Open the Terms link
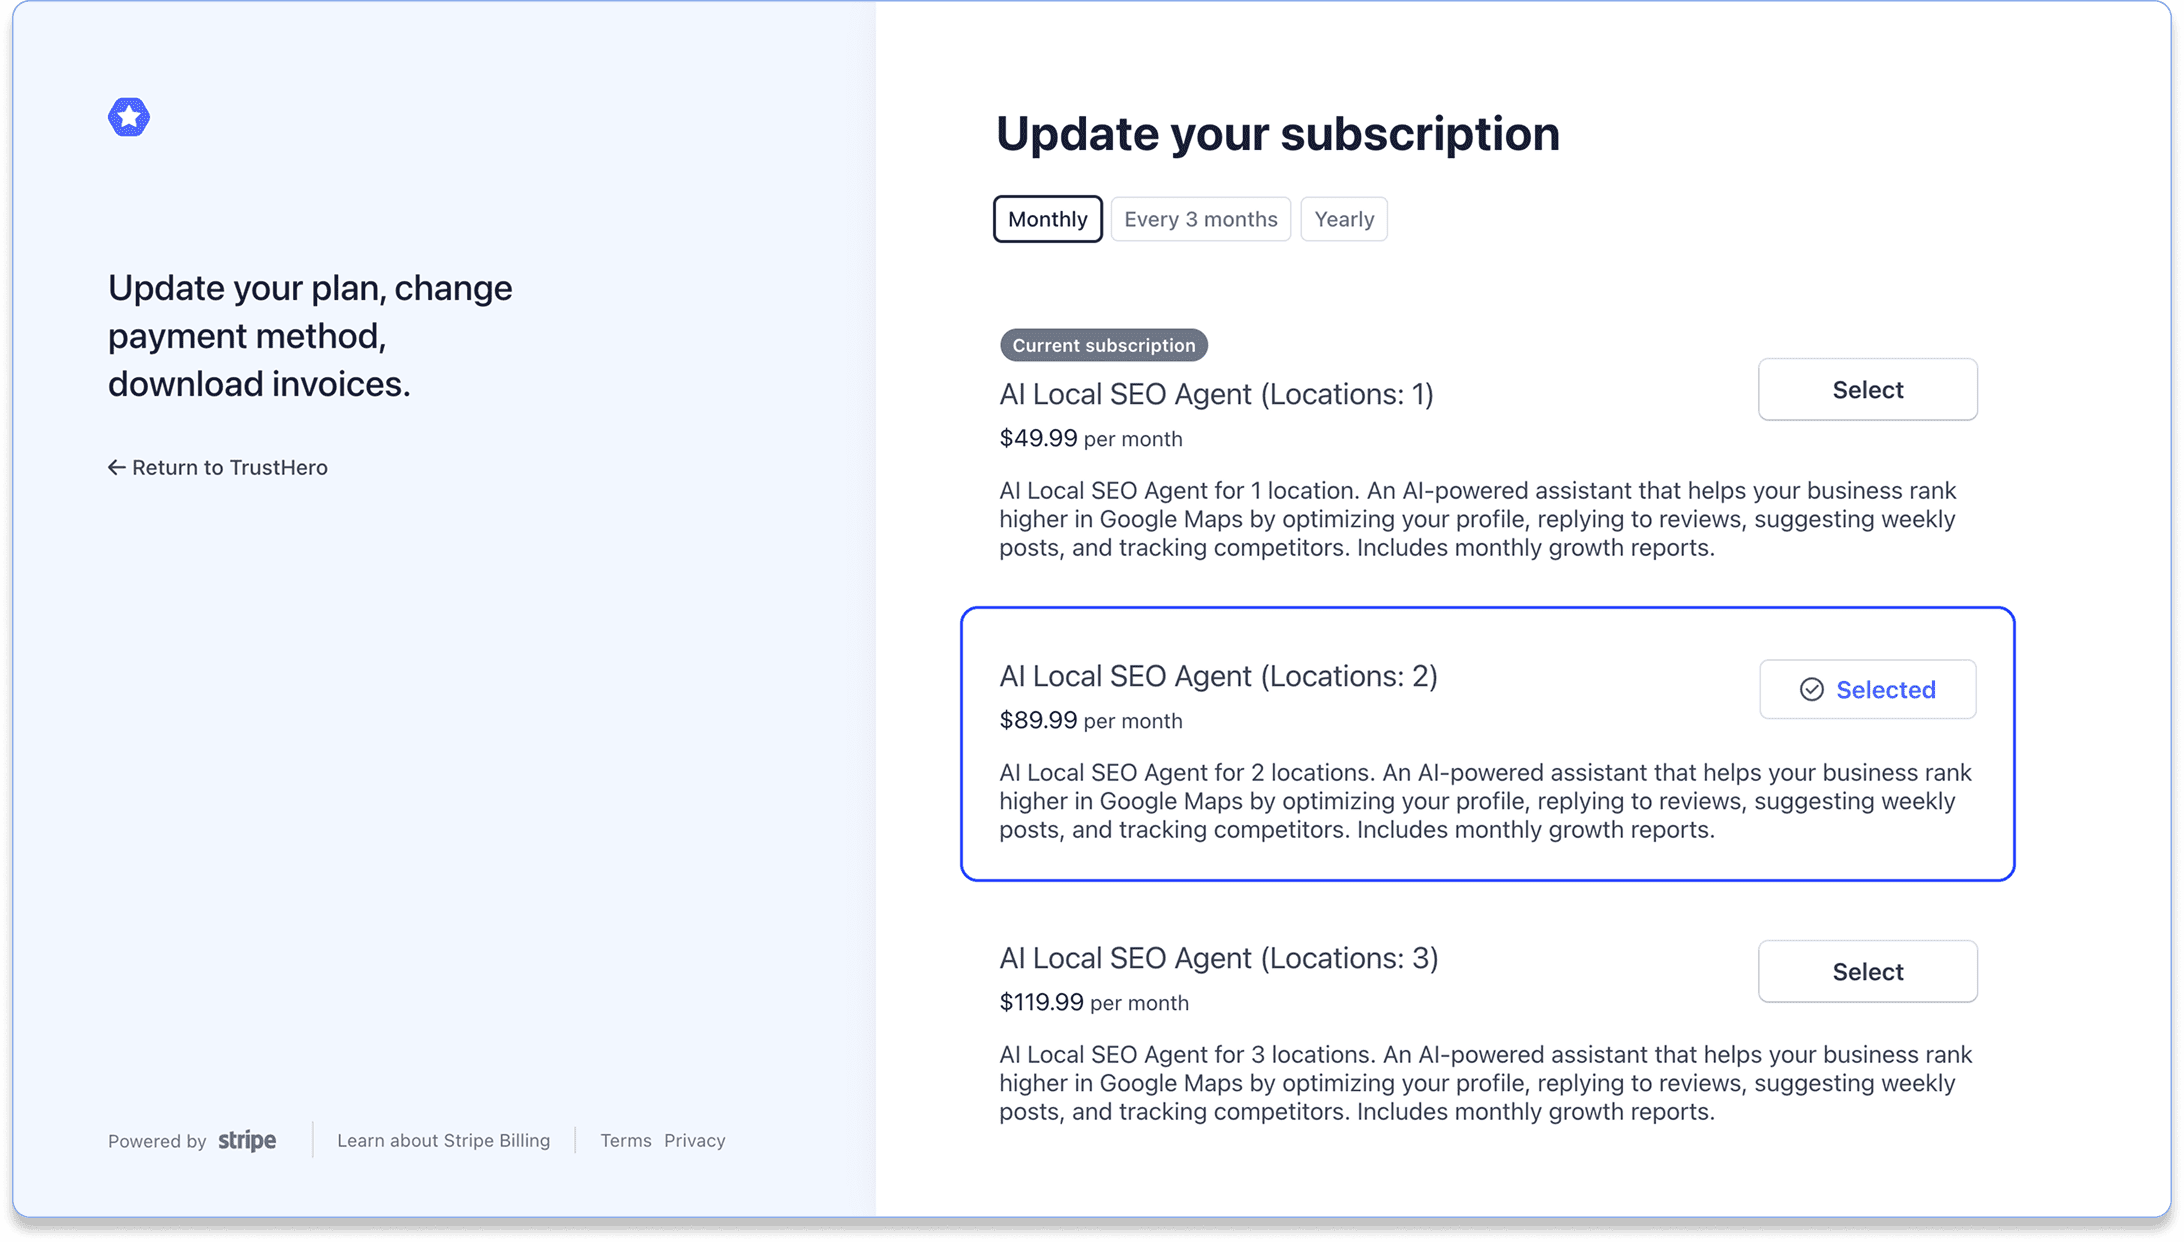Screen dimensions: 2184x1242 click(x=625, y=1140)
